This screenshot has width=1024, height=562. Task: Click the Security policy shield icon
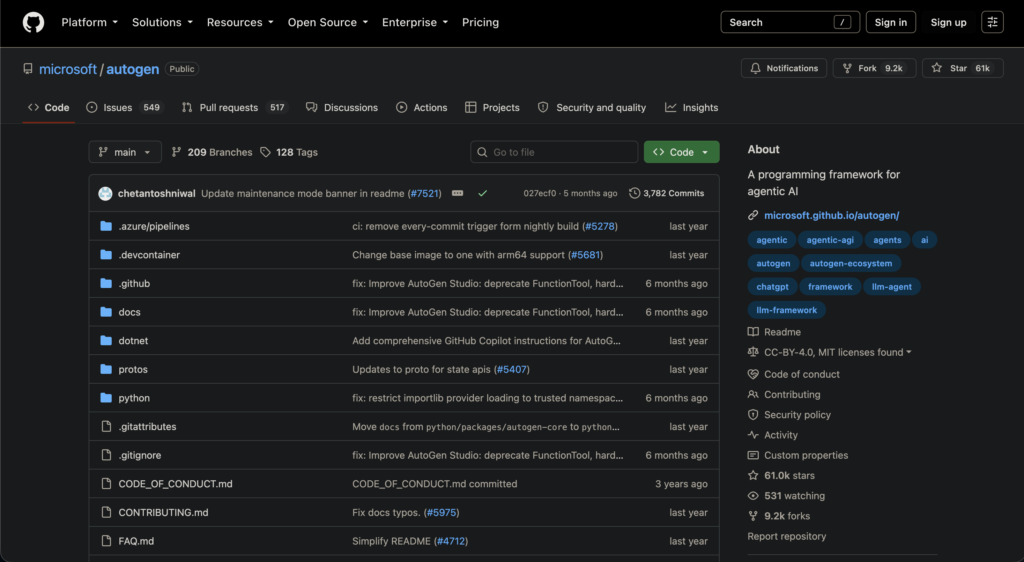click(x=753, y=414)
